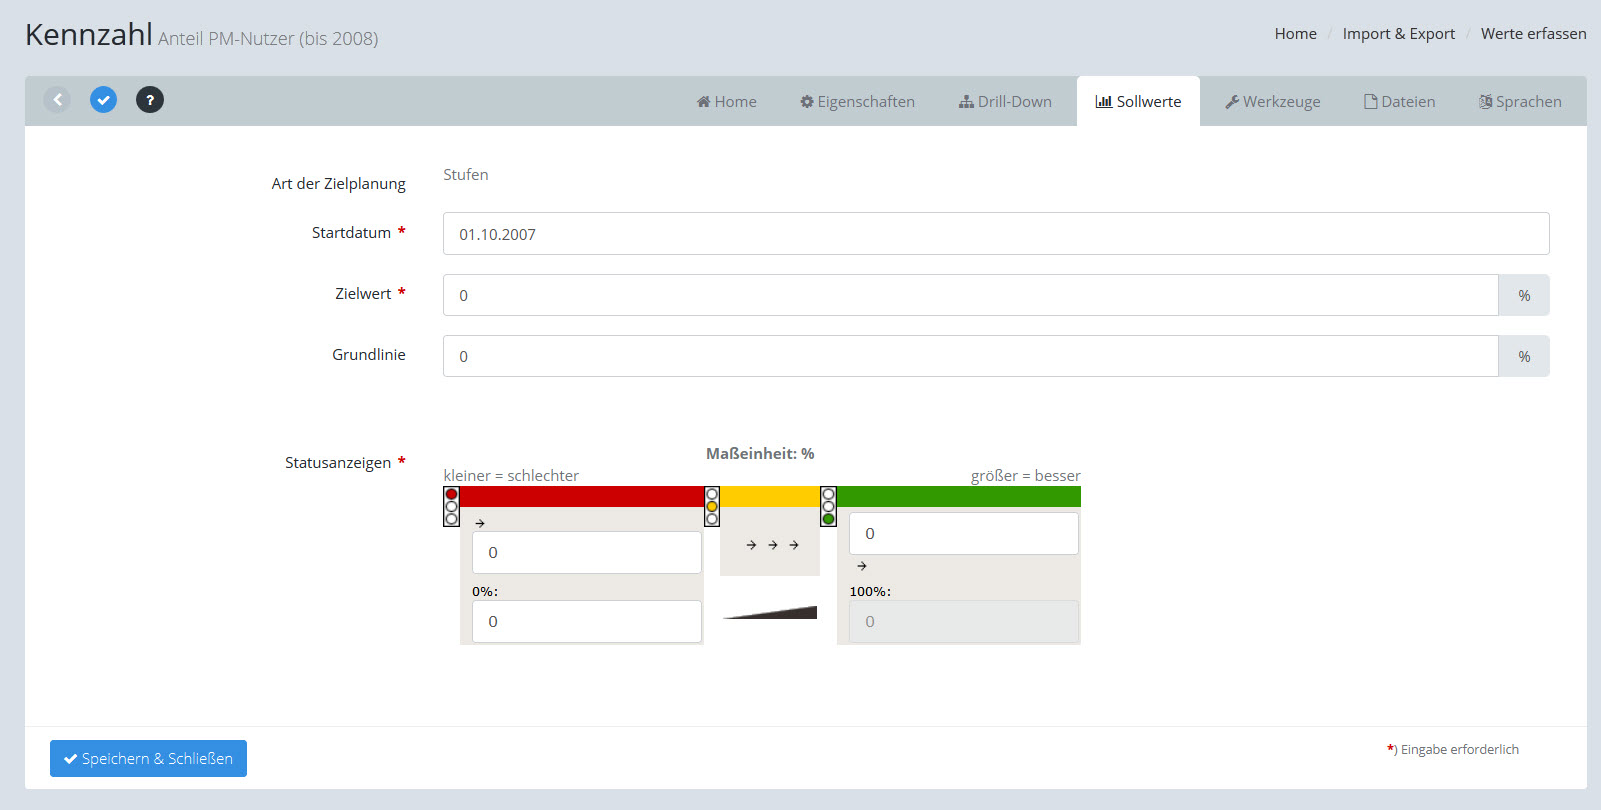Click the back arrow circle icon
The height and width of the screenshot is (810, 1601).
(57, 100)
